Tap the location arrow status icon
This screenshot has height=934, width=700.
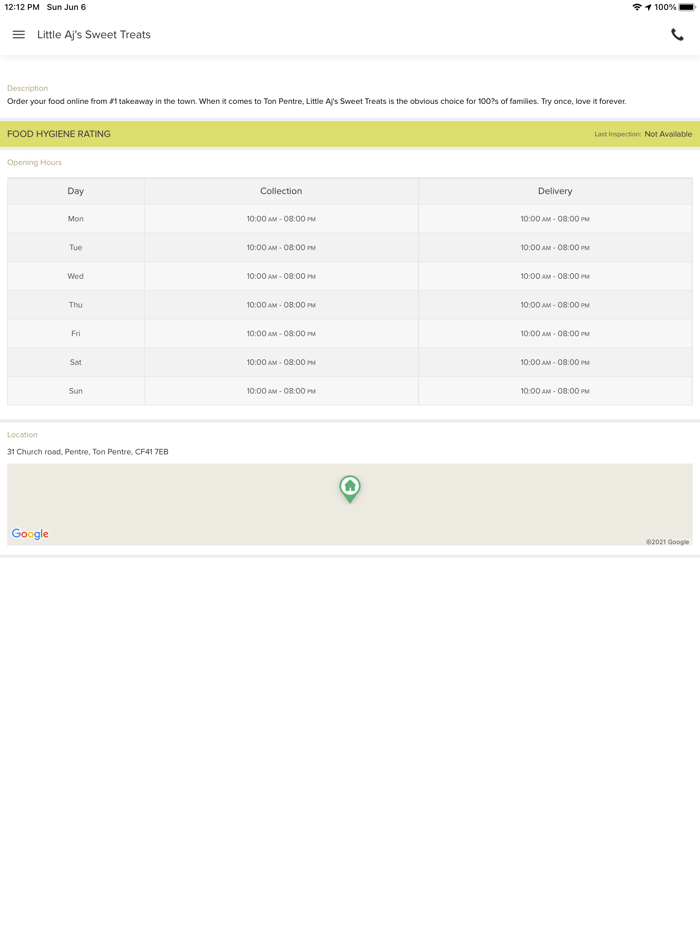pos(648,7)
